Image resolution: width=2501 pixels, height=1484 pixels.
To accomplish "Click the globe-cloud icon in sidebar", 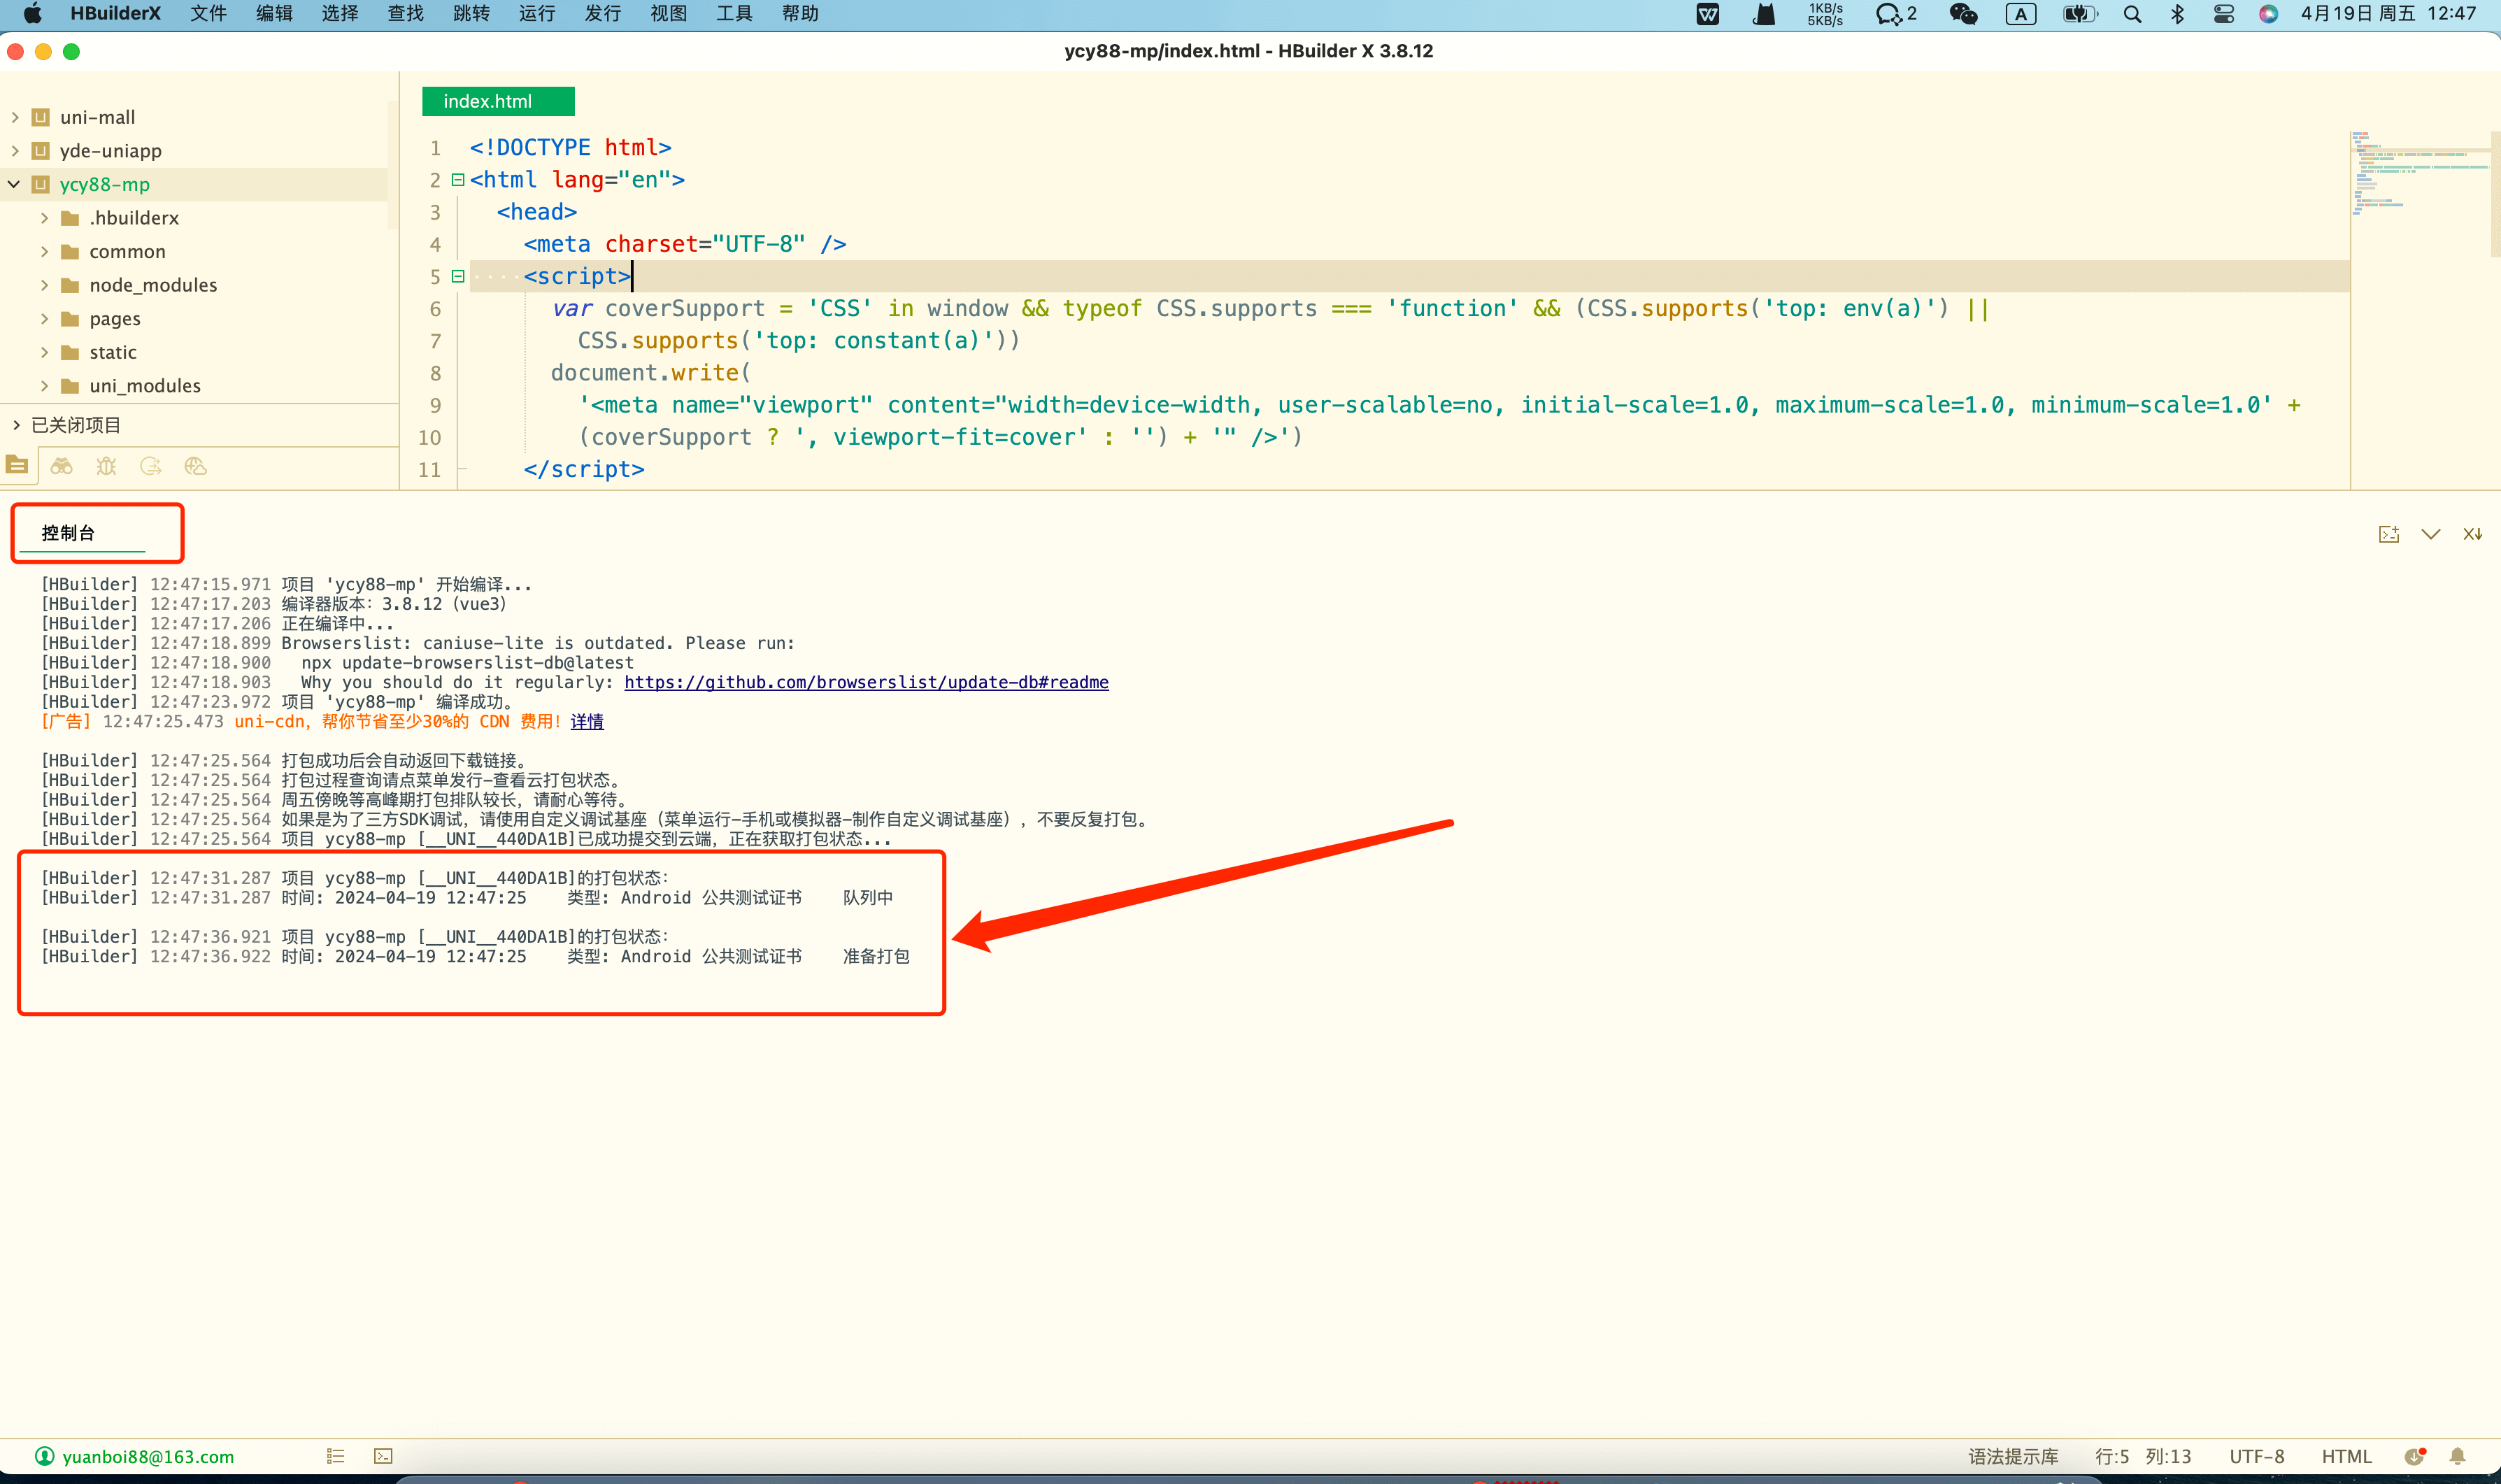I will pos(196,466).
